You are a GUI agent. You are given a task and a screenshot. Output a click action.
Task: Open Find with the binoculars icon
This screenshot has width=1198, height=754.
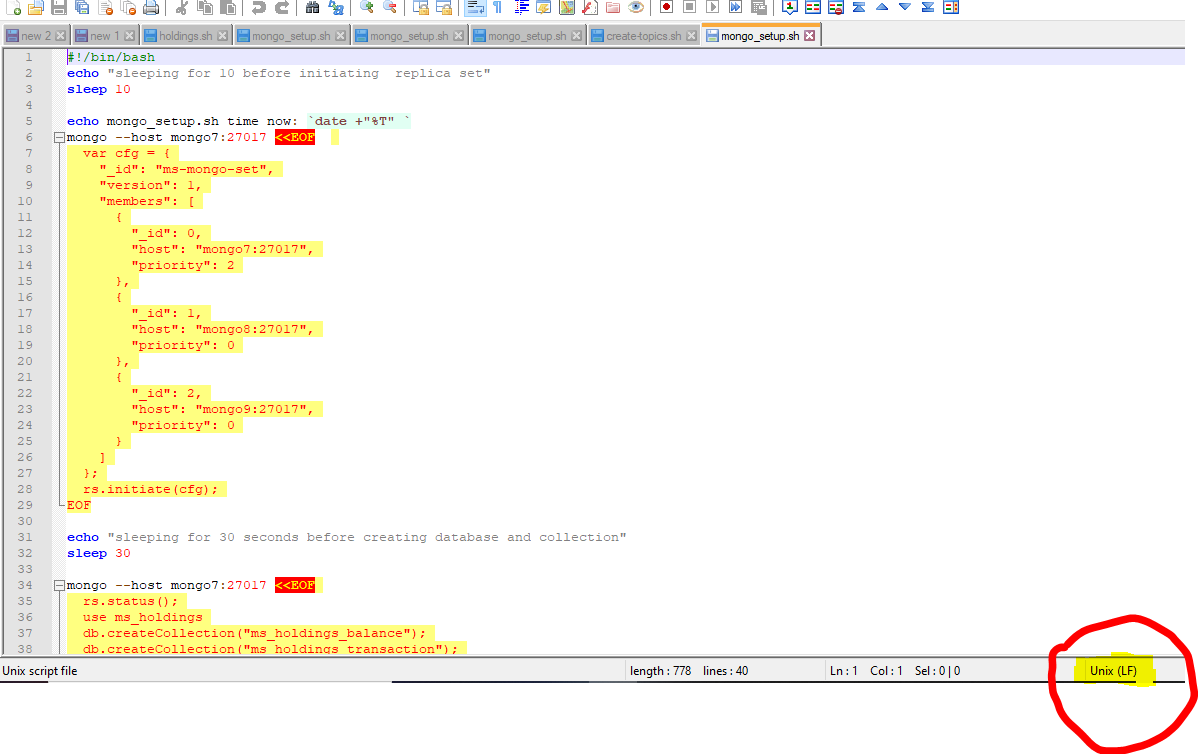pyautogui.click(x=312, y=8)
